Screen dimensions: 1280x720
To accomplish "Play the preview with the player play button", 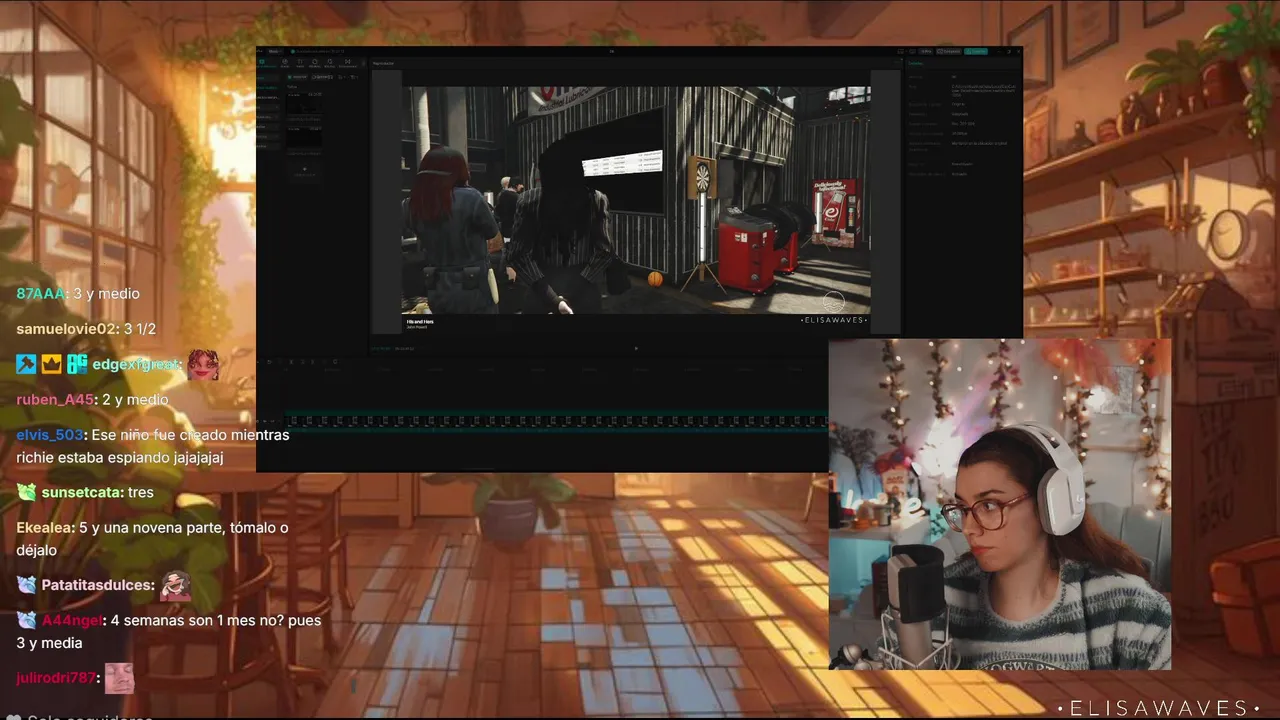I will click(636, 348).
